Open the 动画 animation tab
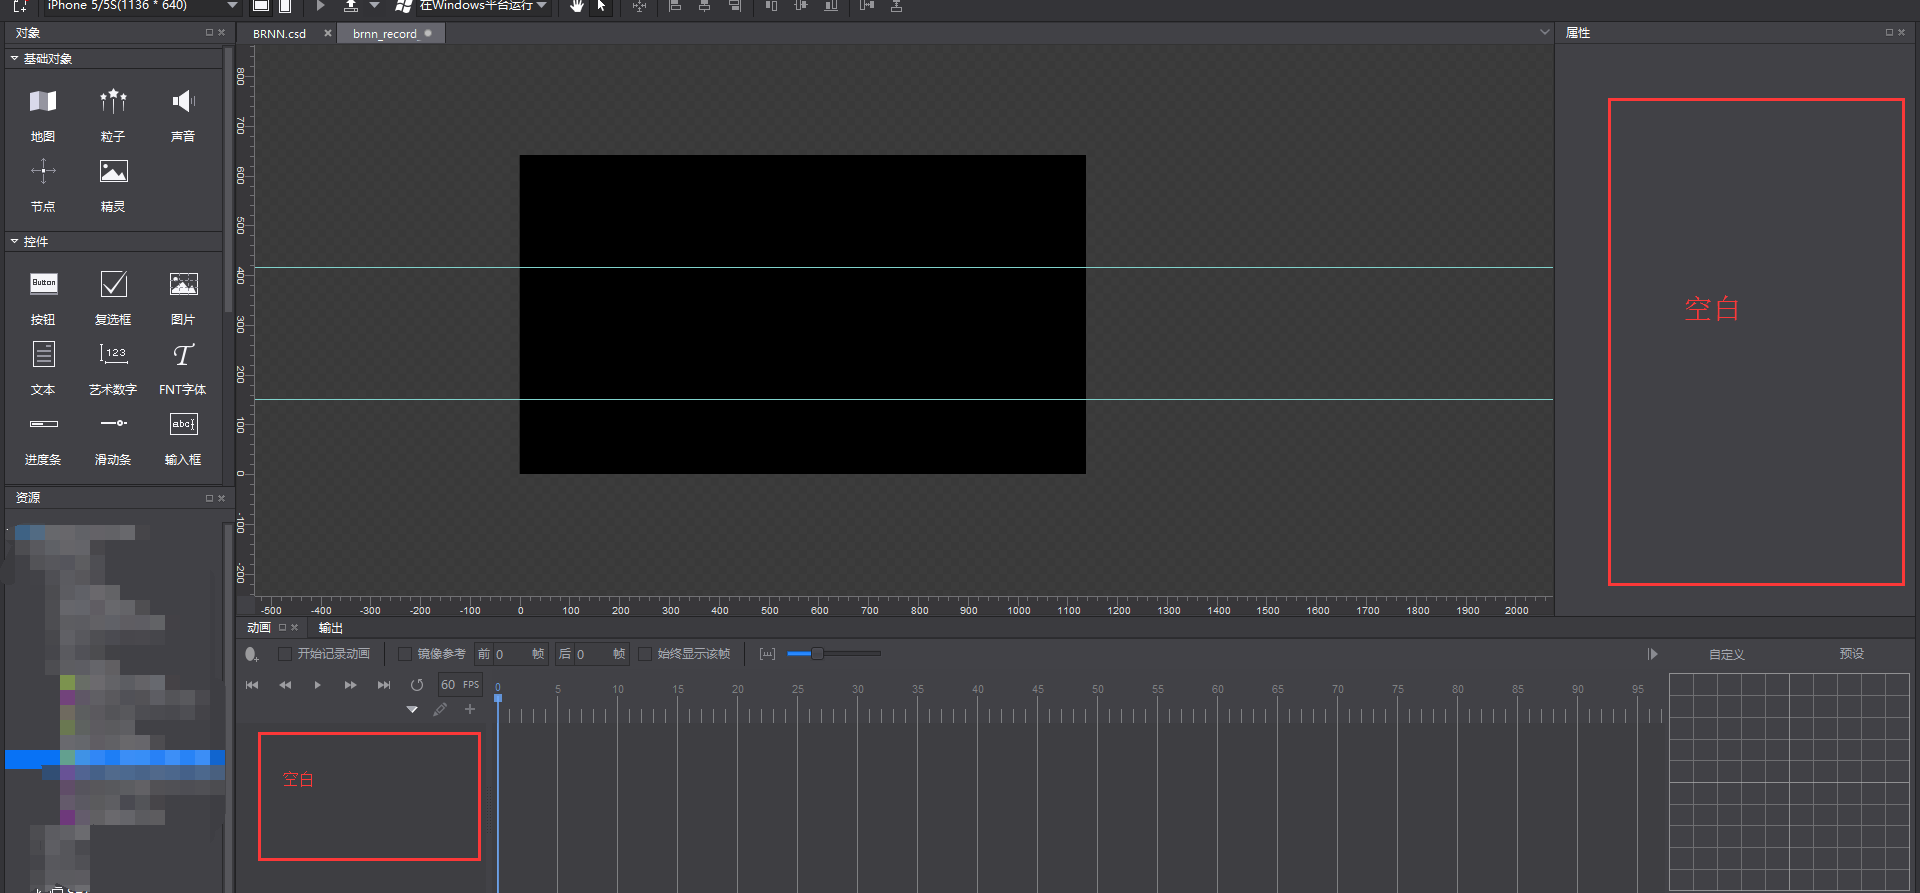Image resolution: width=1920 pixels, height=893 pixels. [x=259, y=628]
